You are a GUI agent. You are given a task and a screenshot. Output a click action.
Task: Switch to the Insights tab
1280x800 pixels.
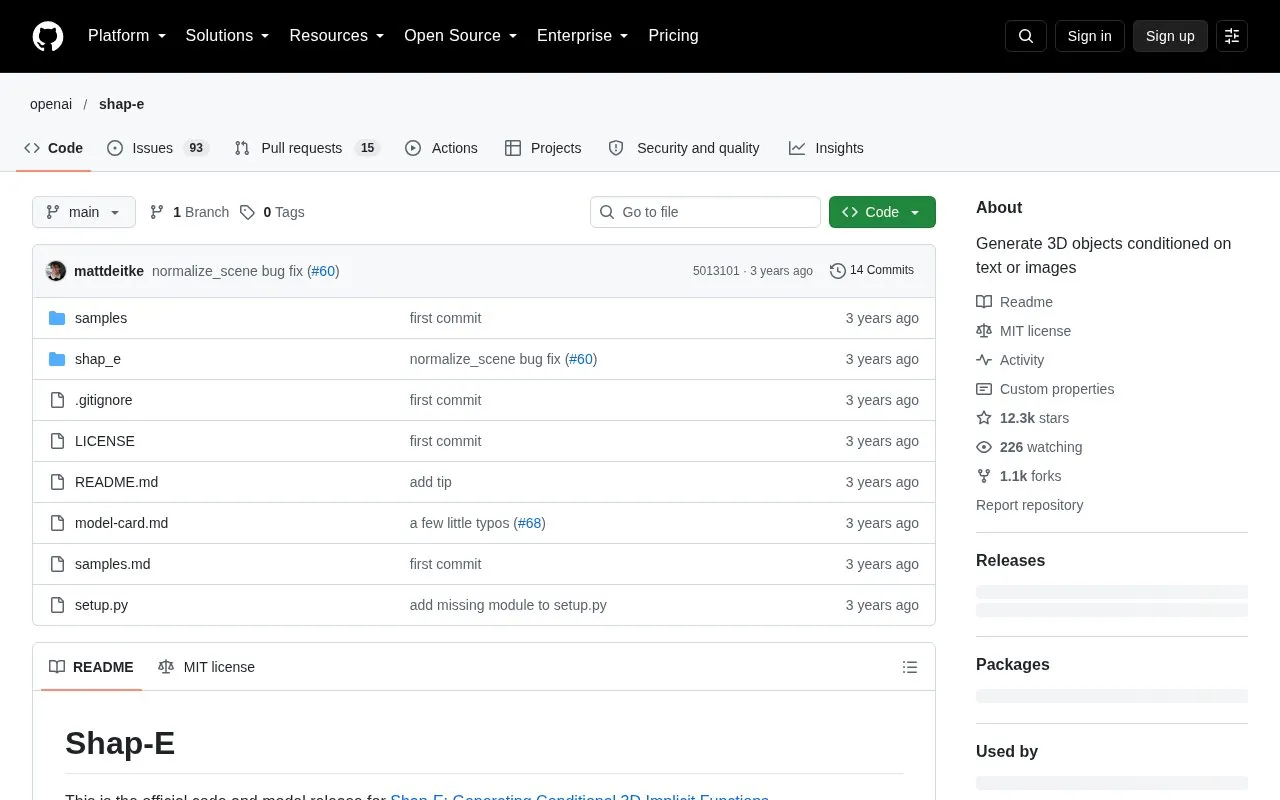coord(826,148)
